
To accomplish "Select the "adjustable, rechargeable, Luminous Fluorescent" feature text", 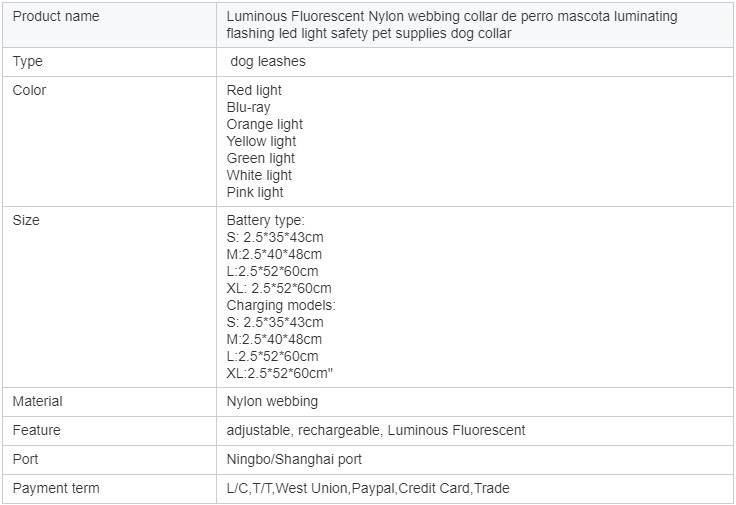I will click(x=376, y=430).
